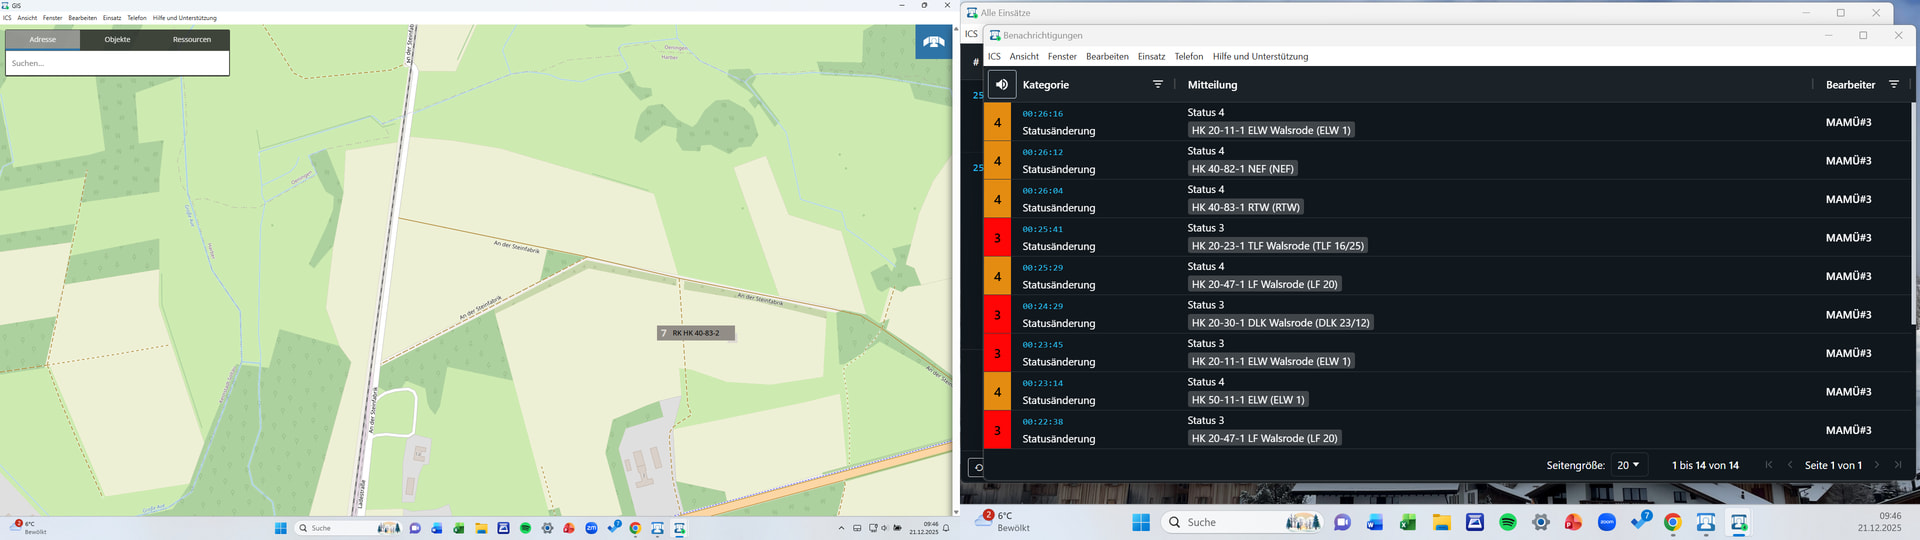The image size is (1920, 540).
Task: Jump to the last page of notifications
Action: click(x=1898, y=465)
